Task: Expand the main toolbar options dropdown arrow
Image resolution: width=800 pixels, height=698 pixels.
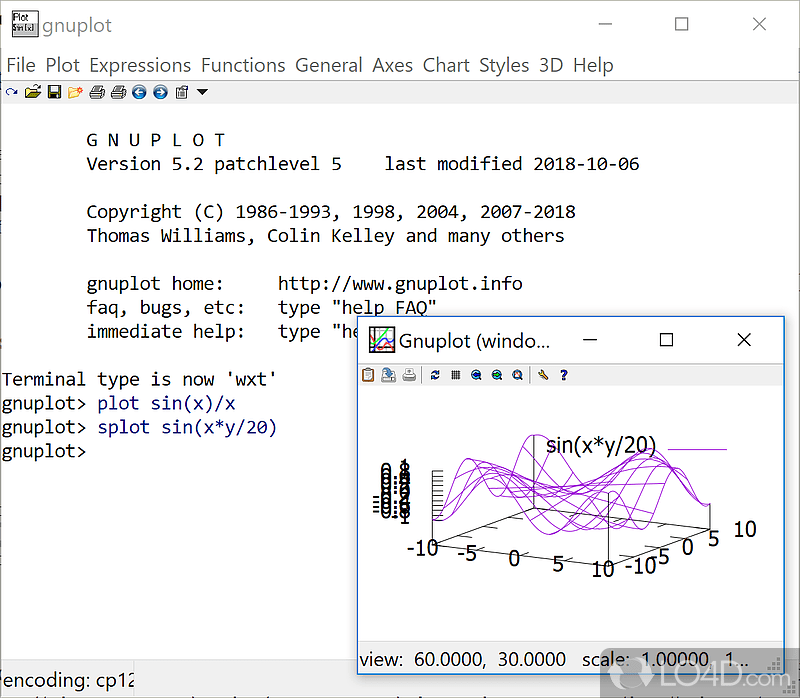Action: tap(203, 92)
